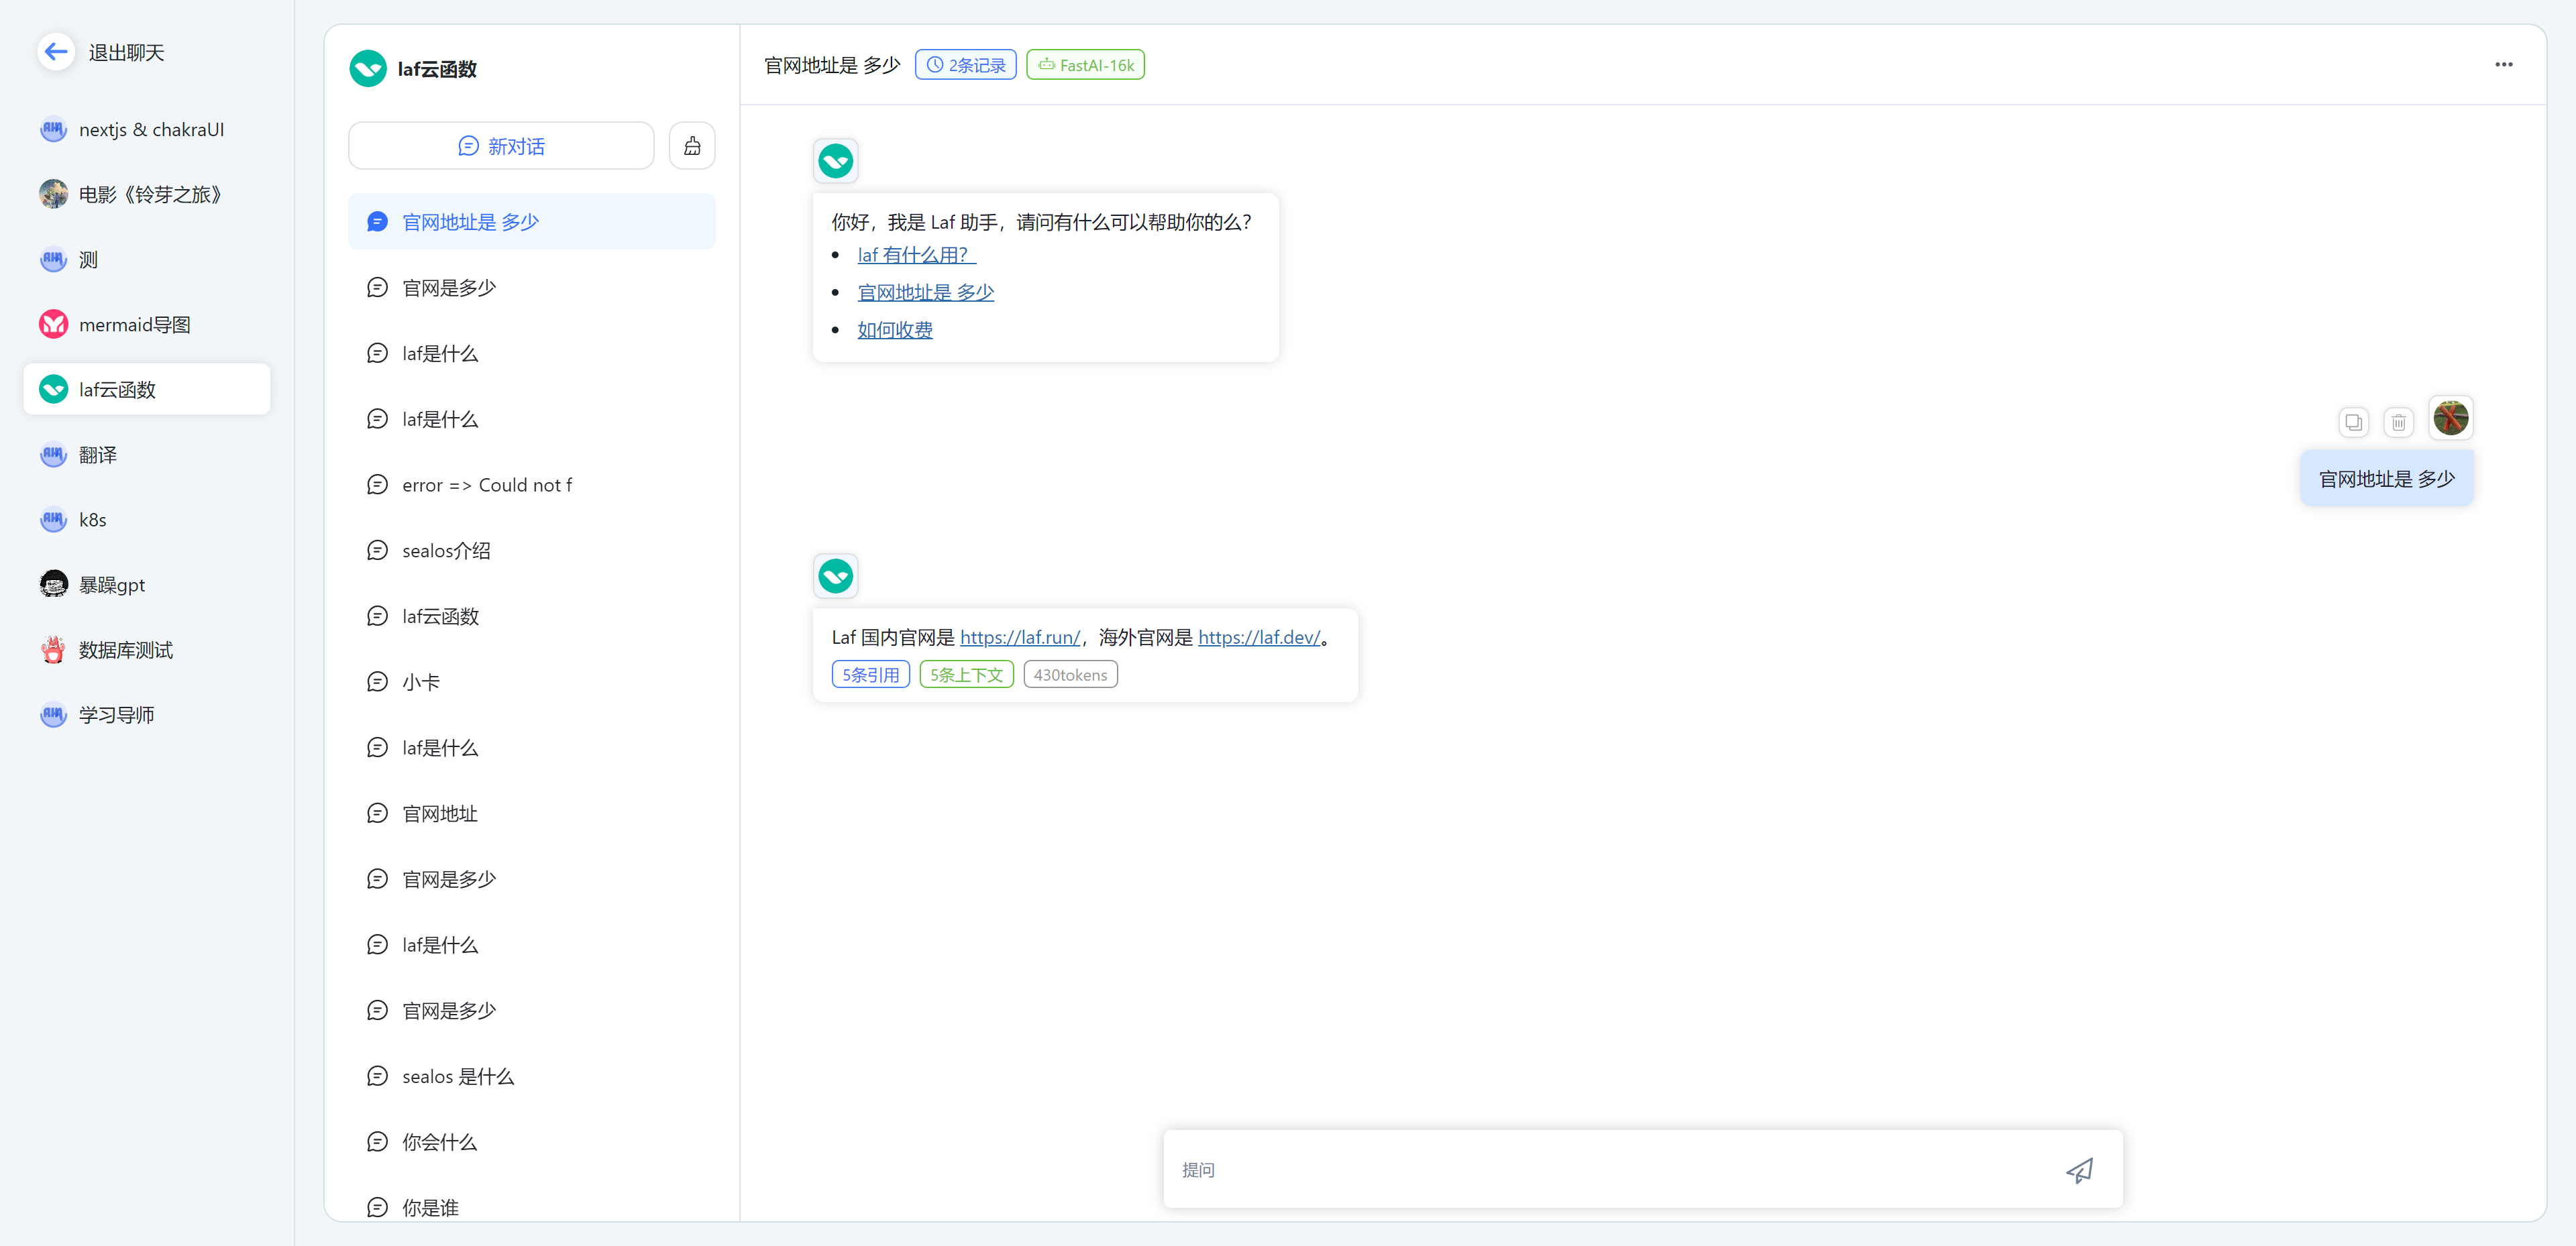2576x1246 pixels.
Task: Copy the message using the copy icon
Action: pos(2354,422)
